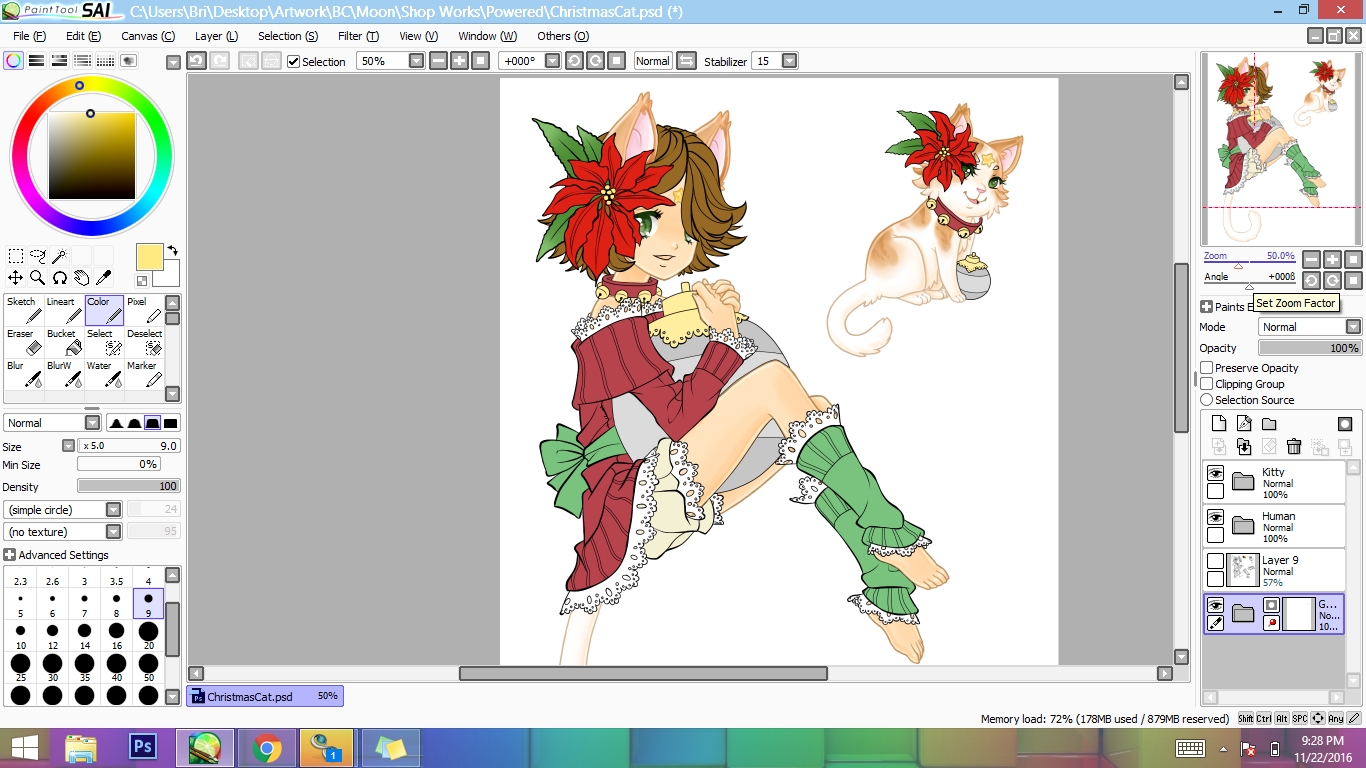The height and width of the screenshot is (768, 1366).
Task: Select the move layer tool
Action: tap(16, 278)
